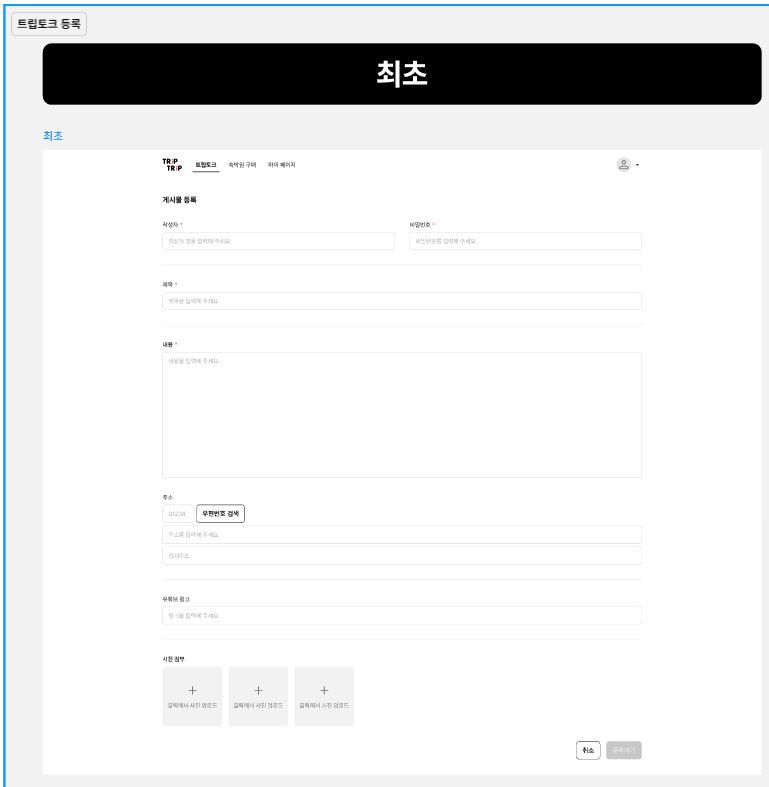Click the zip code 01234 field
The width and height of the screenshot is (769, 787).
click(178, 514)
